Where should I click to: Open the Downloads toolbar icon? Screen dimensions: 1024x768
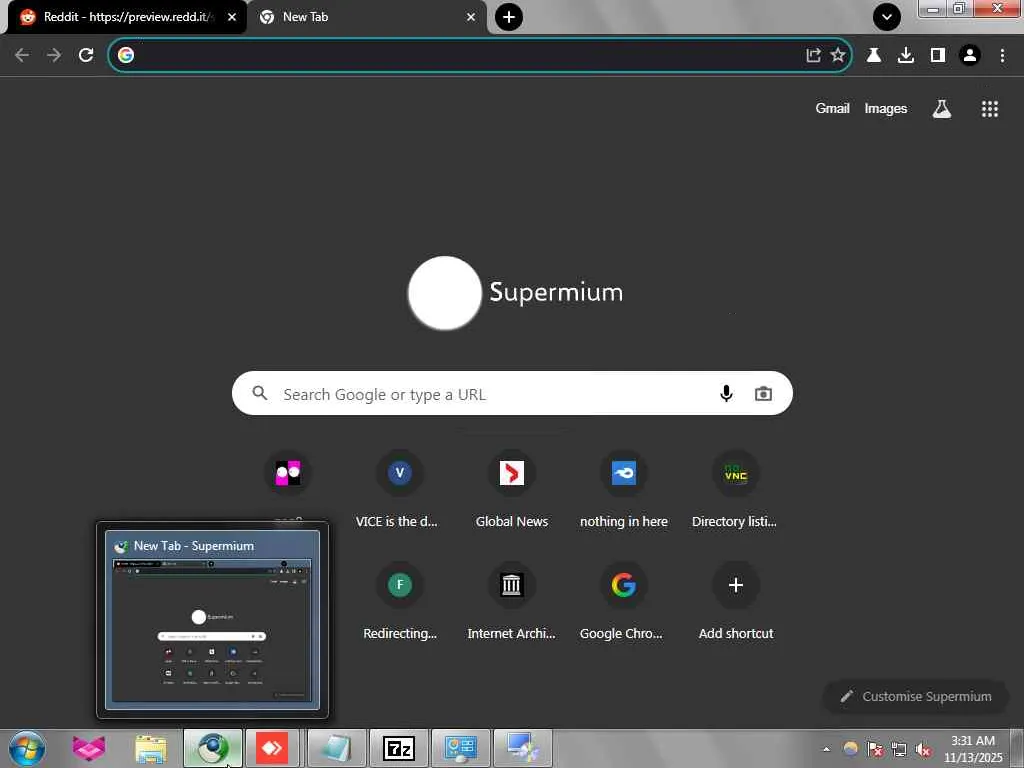click(x=906, y=56)
